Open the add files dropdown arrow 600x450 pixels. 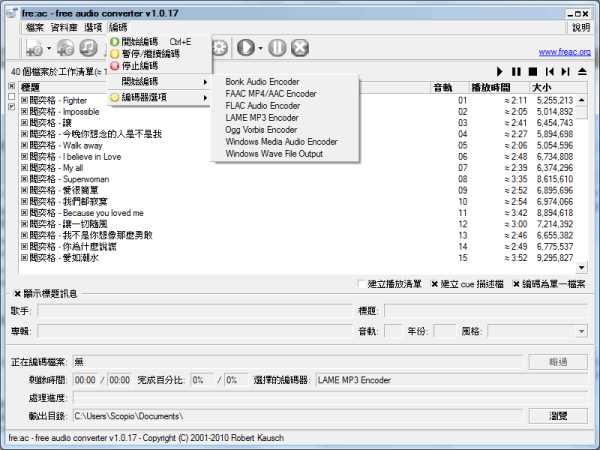(x=49, y=48)
